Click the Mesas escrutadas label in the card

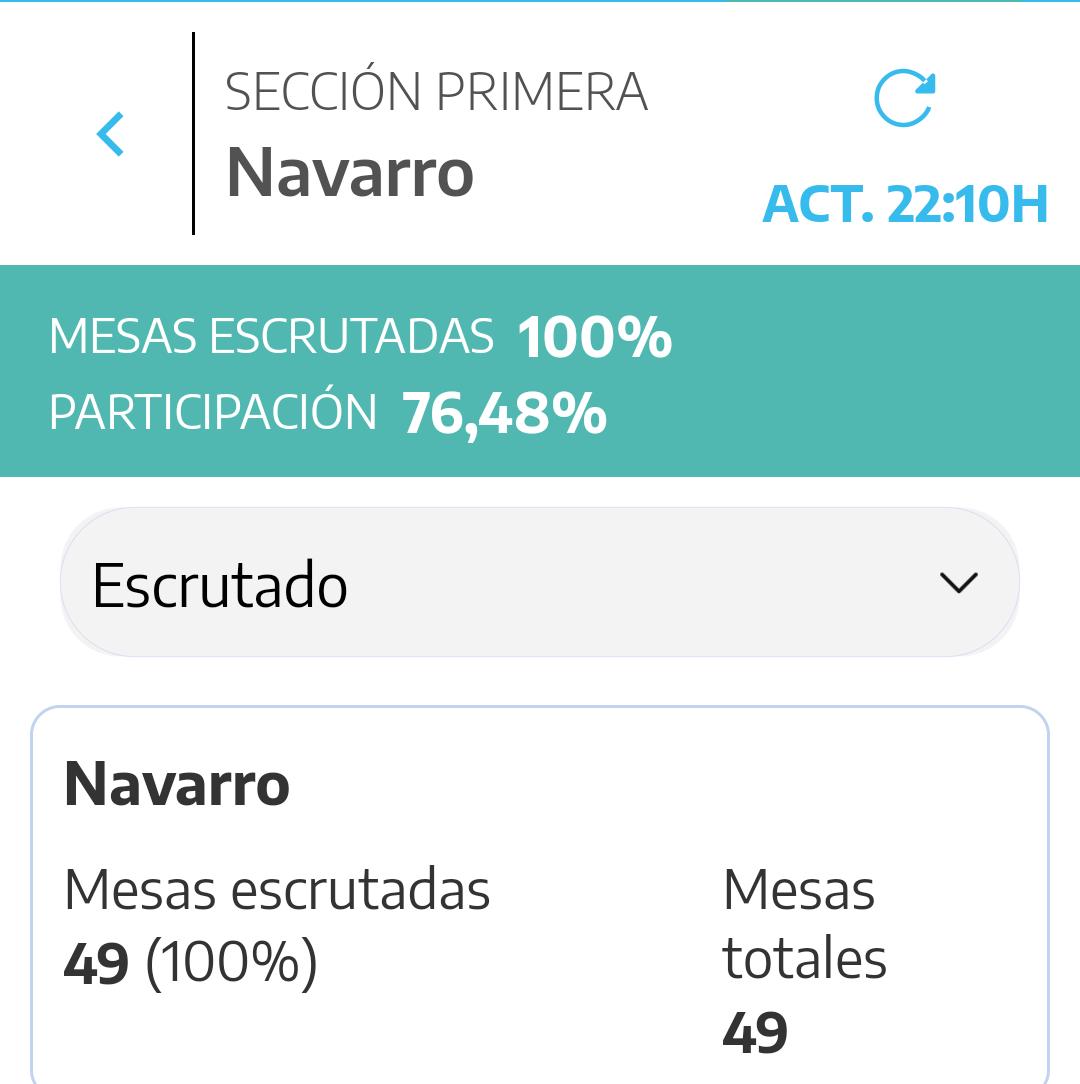277,890
